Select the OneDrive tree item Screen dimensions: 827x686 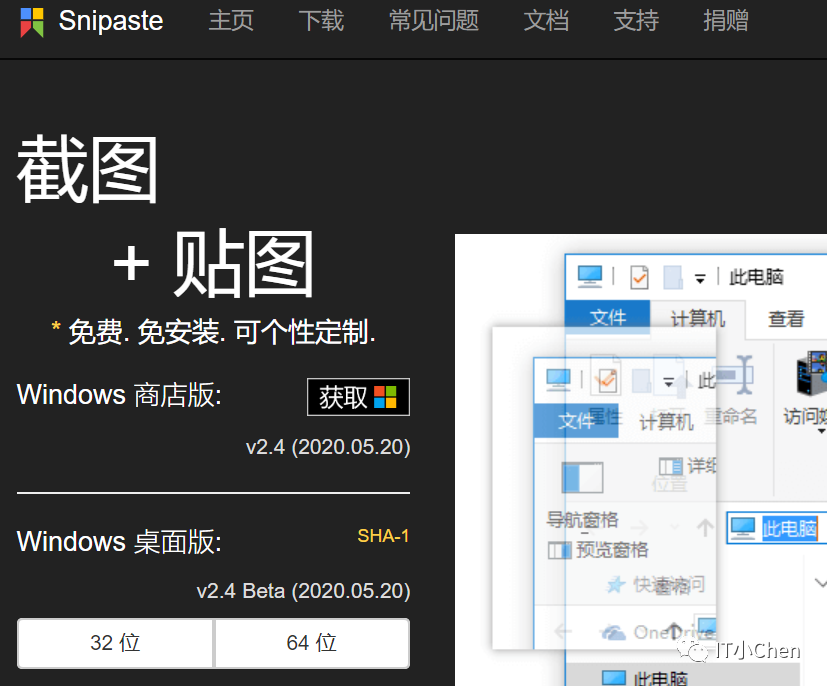pyautogui.click(x=659, y=632)
